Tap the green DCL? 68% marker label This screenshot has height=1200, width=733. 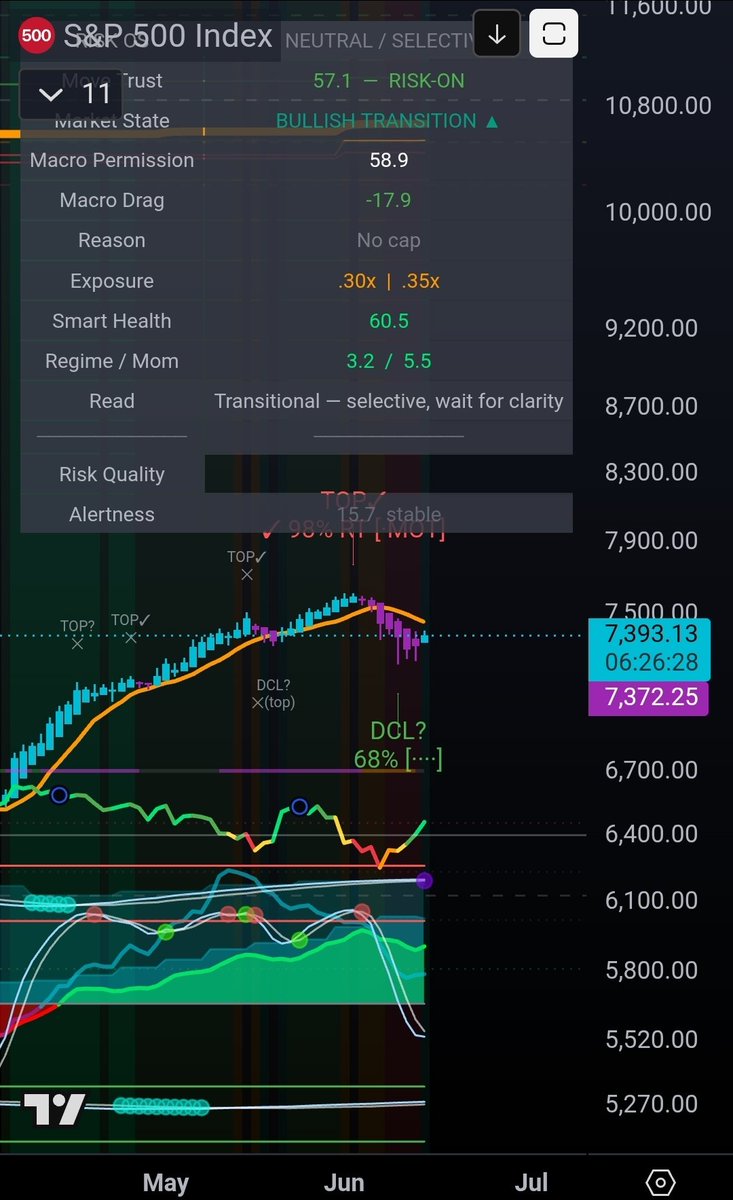click(x=398, y=745)
